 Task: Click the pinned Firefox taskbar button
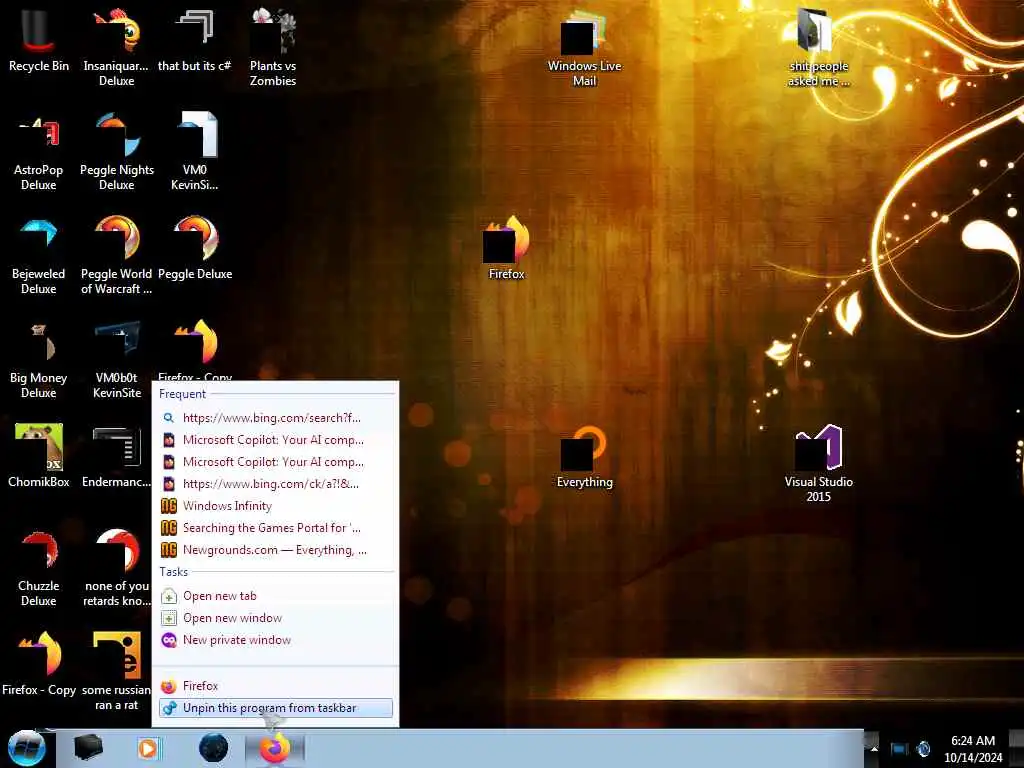(x=275, y=749)
